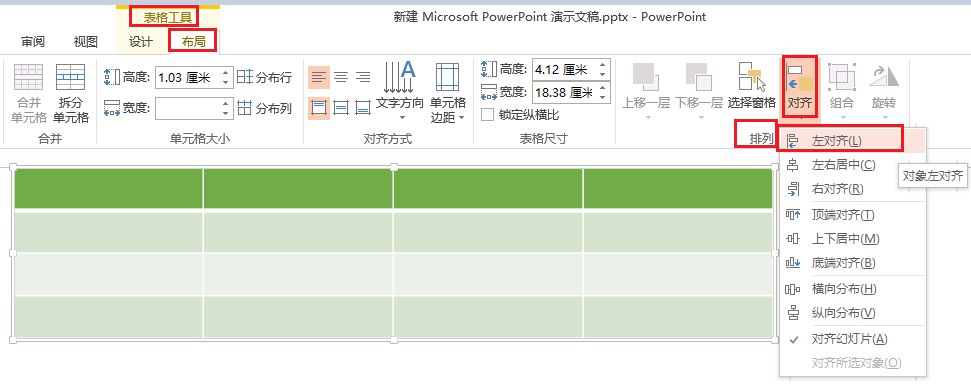Click the Split Cells (拆分单元格) icon
Screen dimensions: 971x390
click(x=71, y=77)
